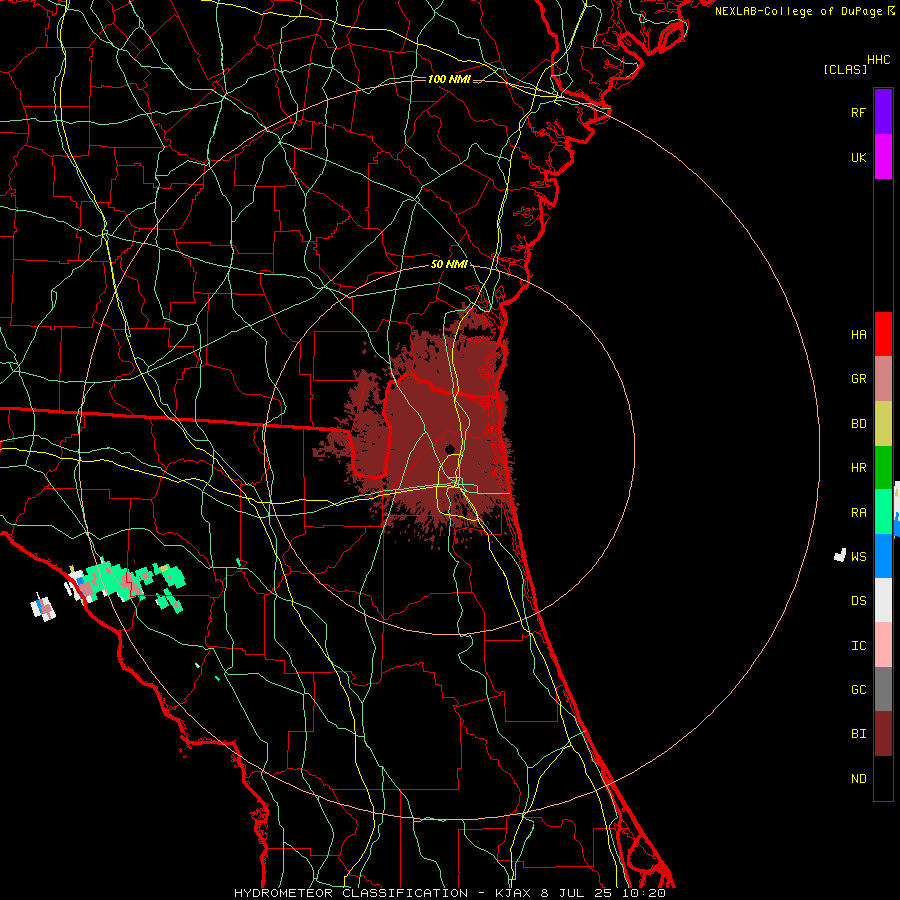
Task: Click the GR pink-brown legend swatch
Action: click(883, 379)
